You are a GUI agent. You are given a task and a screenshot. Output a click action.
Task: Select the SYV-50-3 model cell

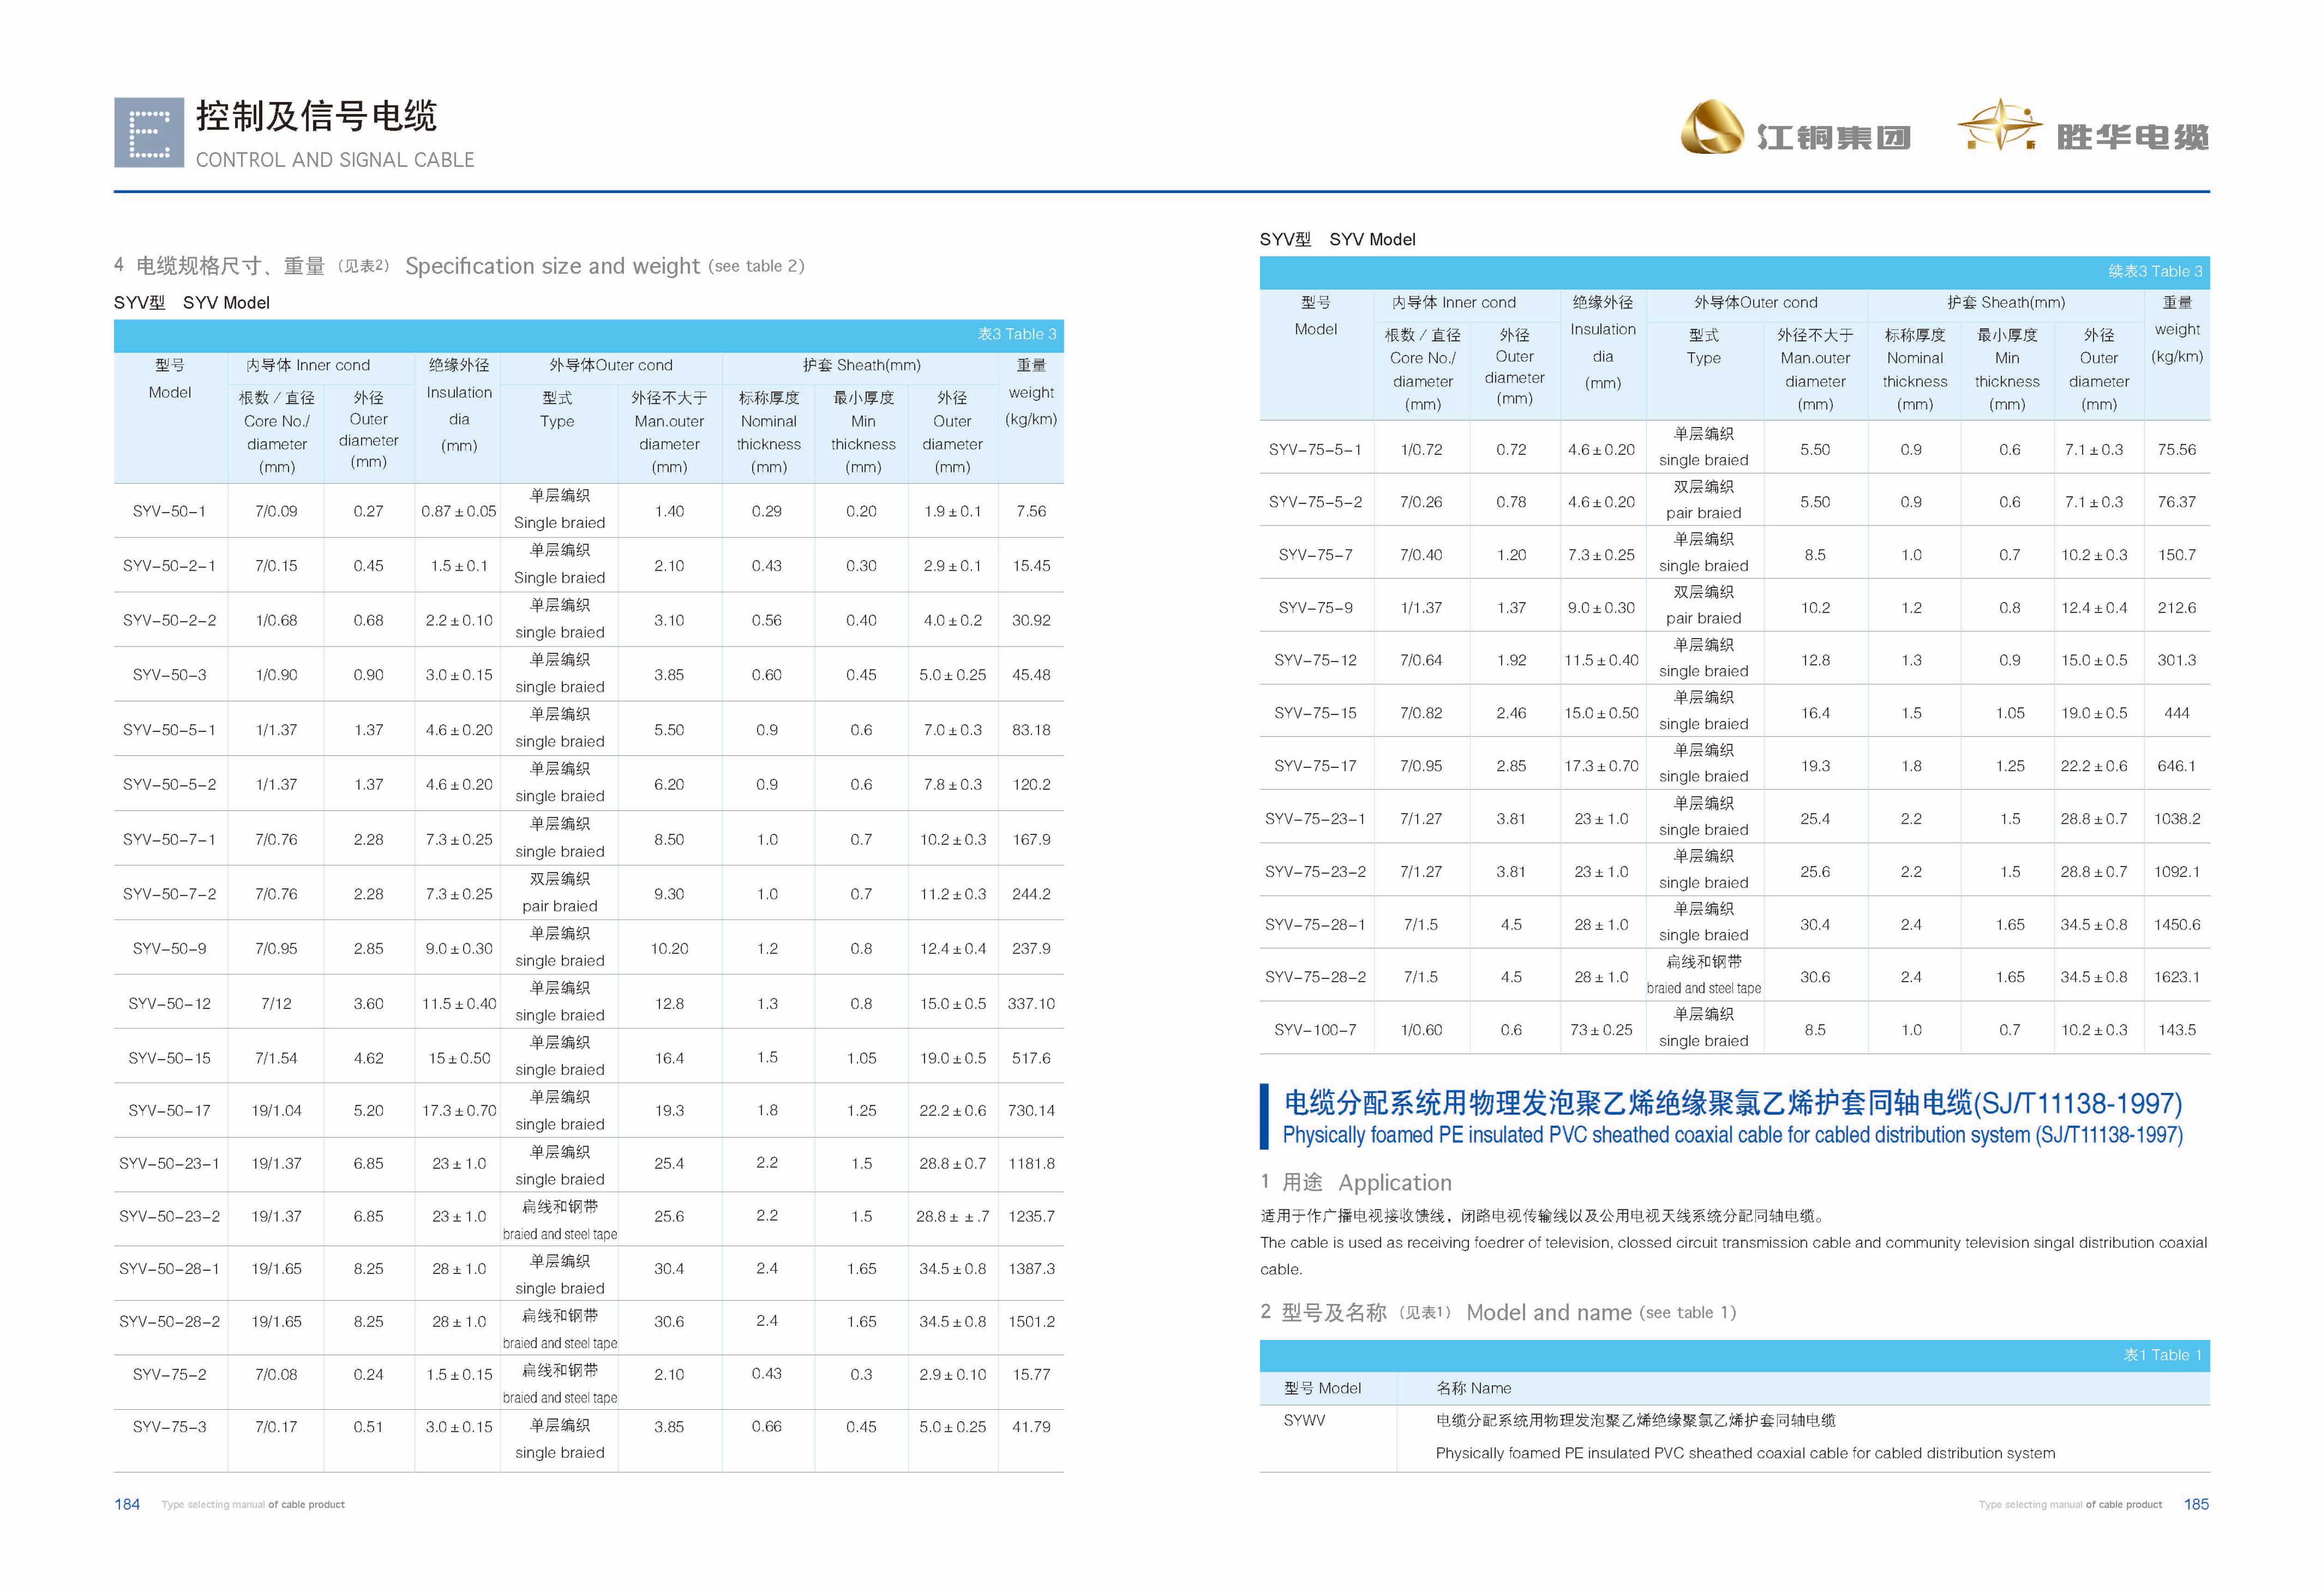tap(170, 675)
